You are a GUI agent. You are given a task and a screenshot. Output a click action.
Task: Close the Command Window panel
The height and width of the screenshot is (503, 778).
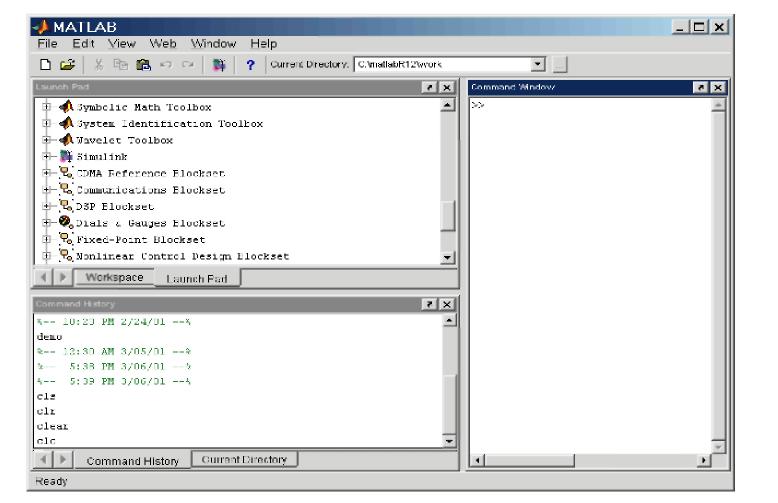(x=718, y=87)
